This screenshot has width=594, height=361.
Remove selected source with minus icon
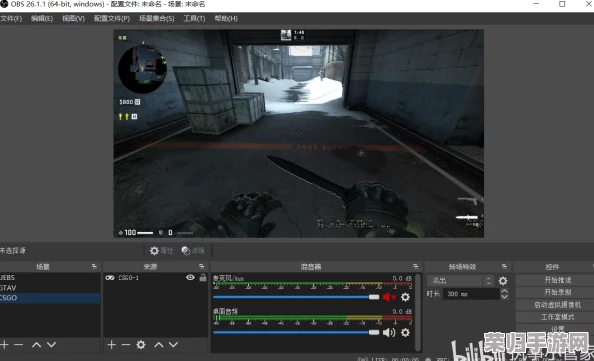point(126,344)
